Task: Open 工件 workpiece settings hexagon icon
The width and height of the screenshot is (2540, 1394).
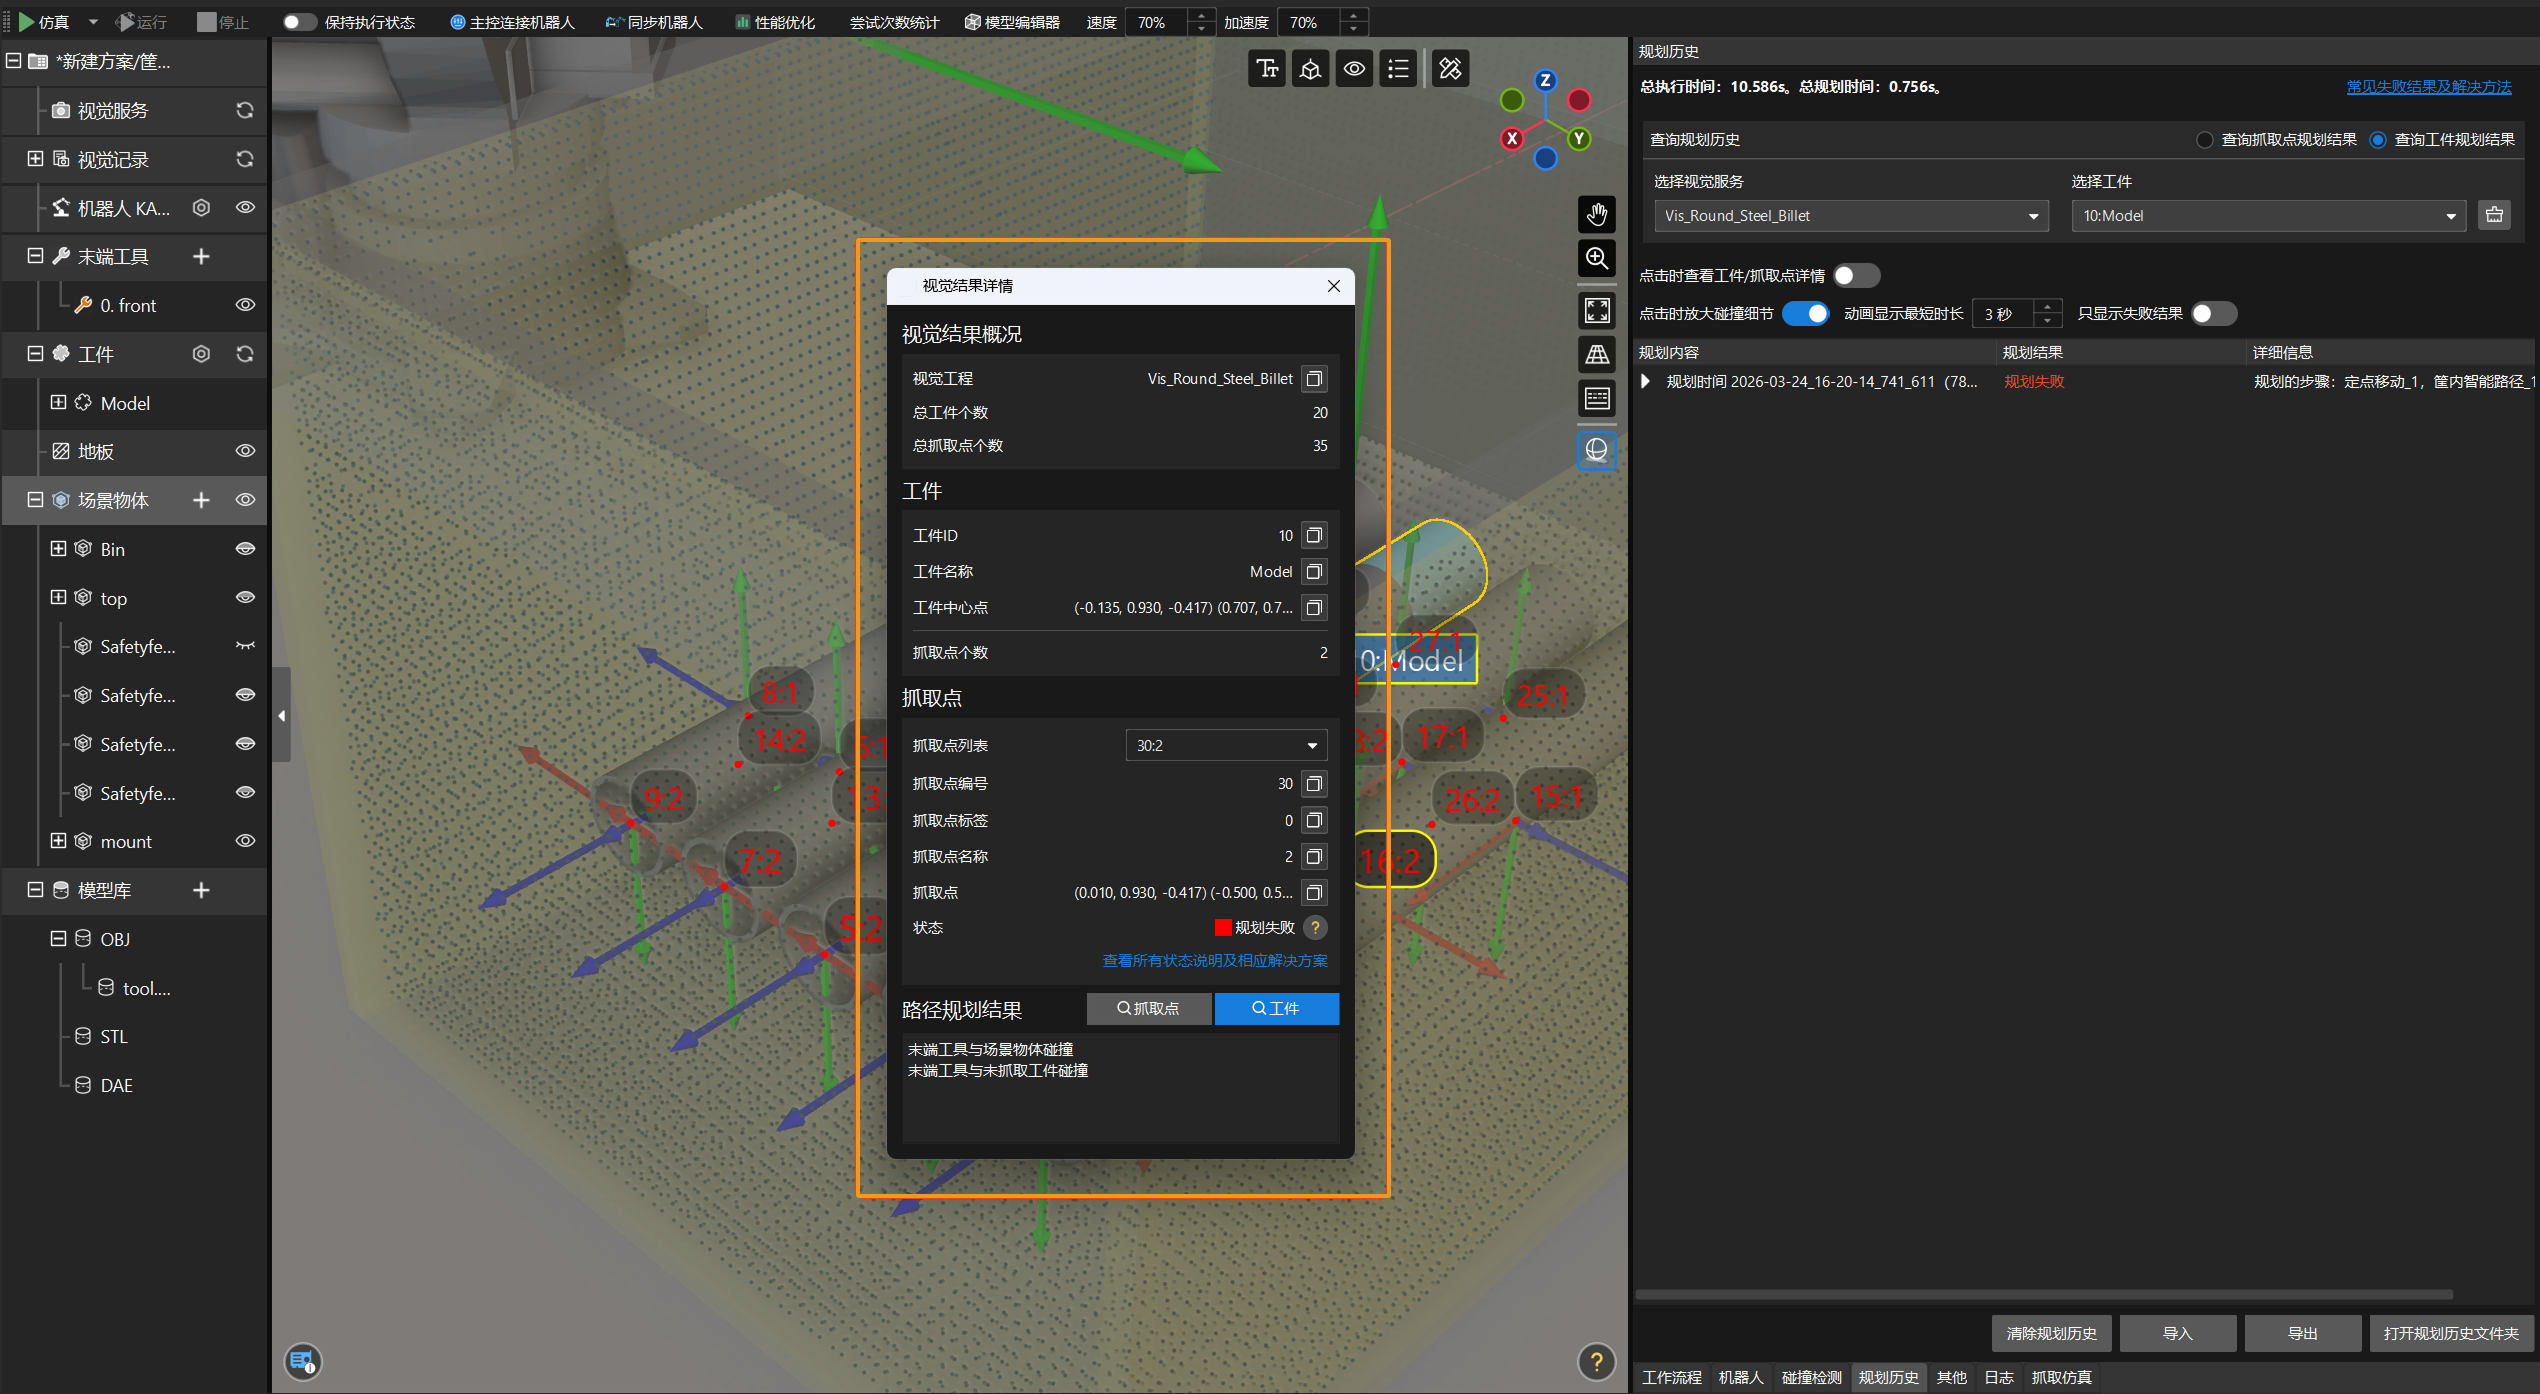Action: [201, 354]
